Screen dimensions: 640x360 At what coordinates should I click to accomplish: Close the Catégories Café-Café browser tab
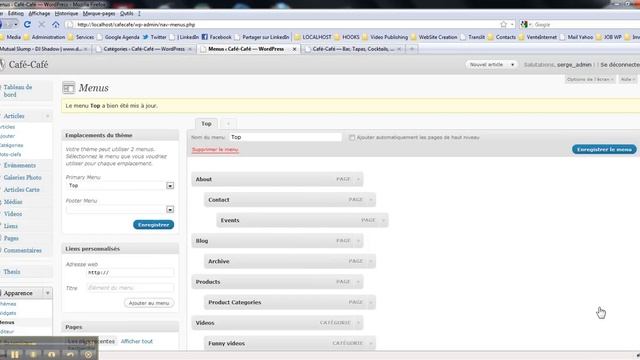click(x=190, y=49)
